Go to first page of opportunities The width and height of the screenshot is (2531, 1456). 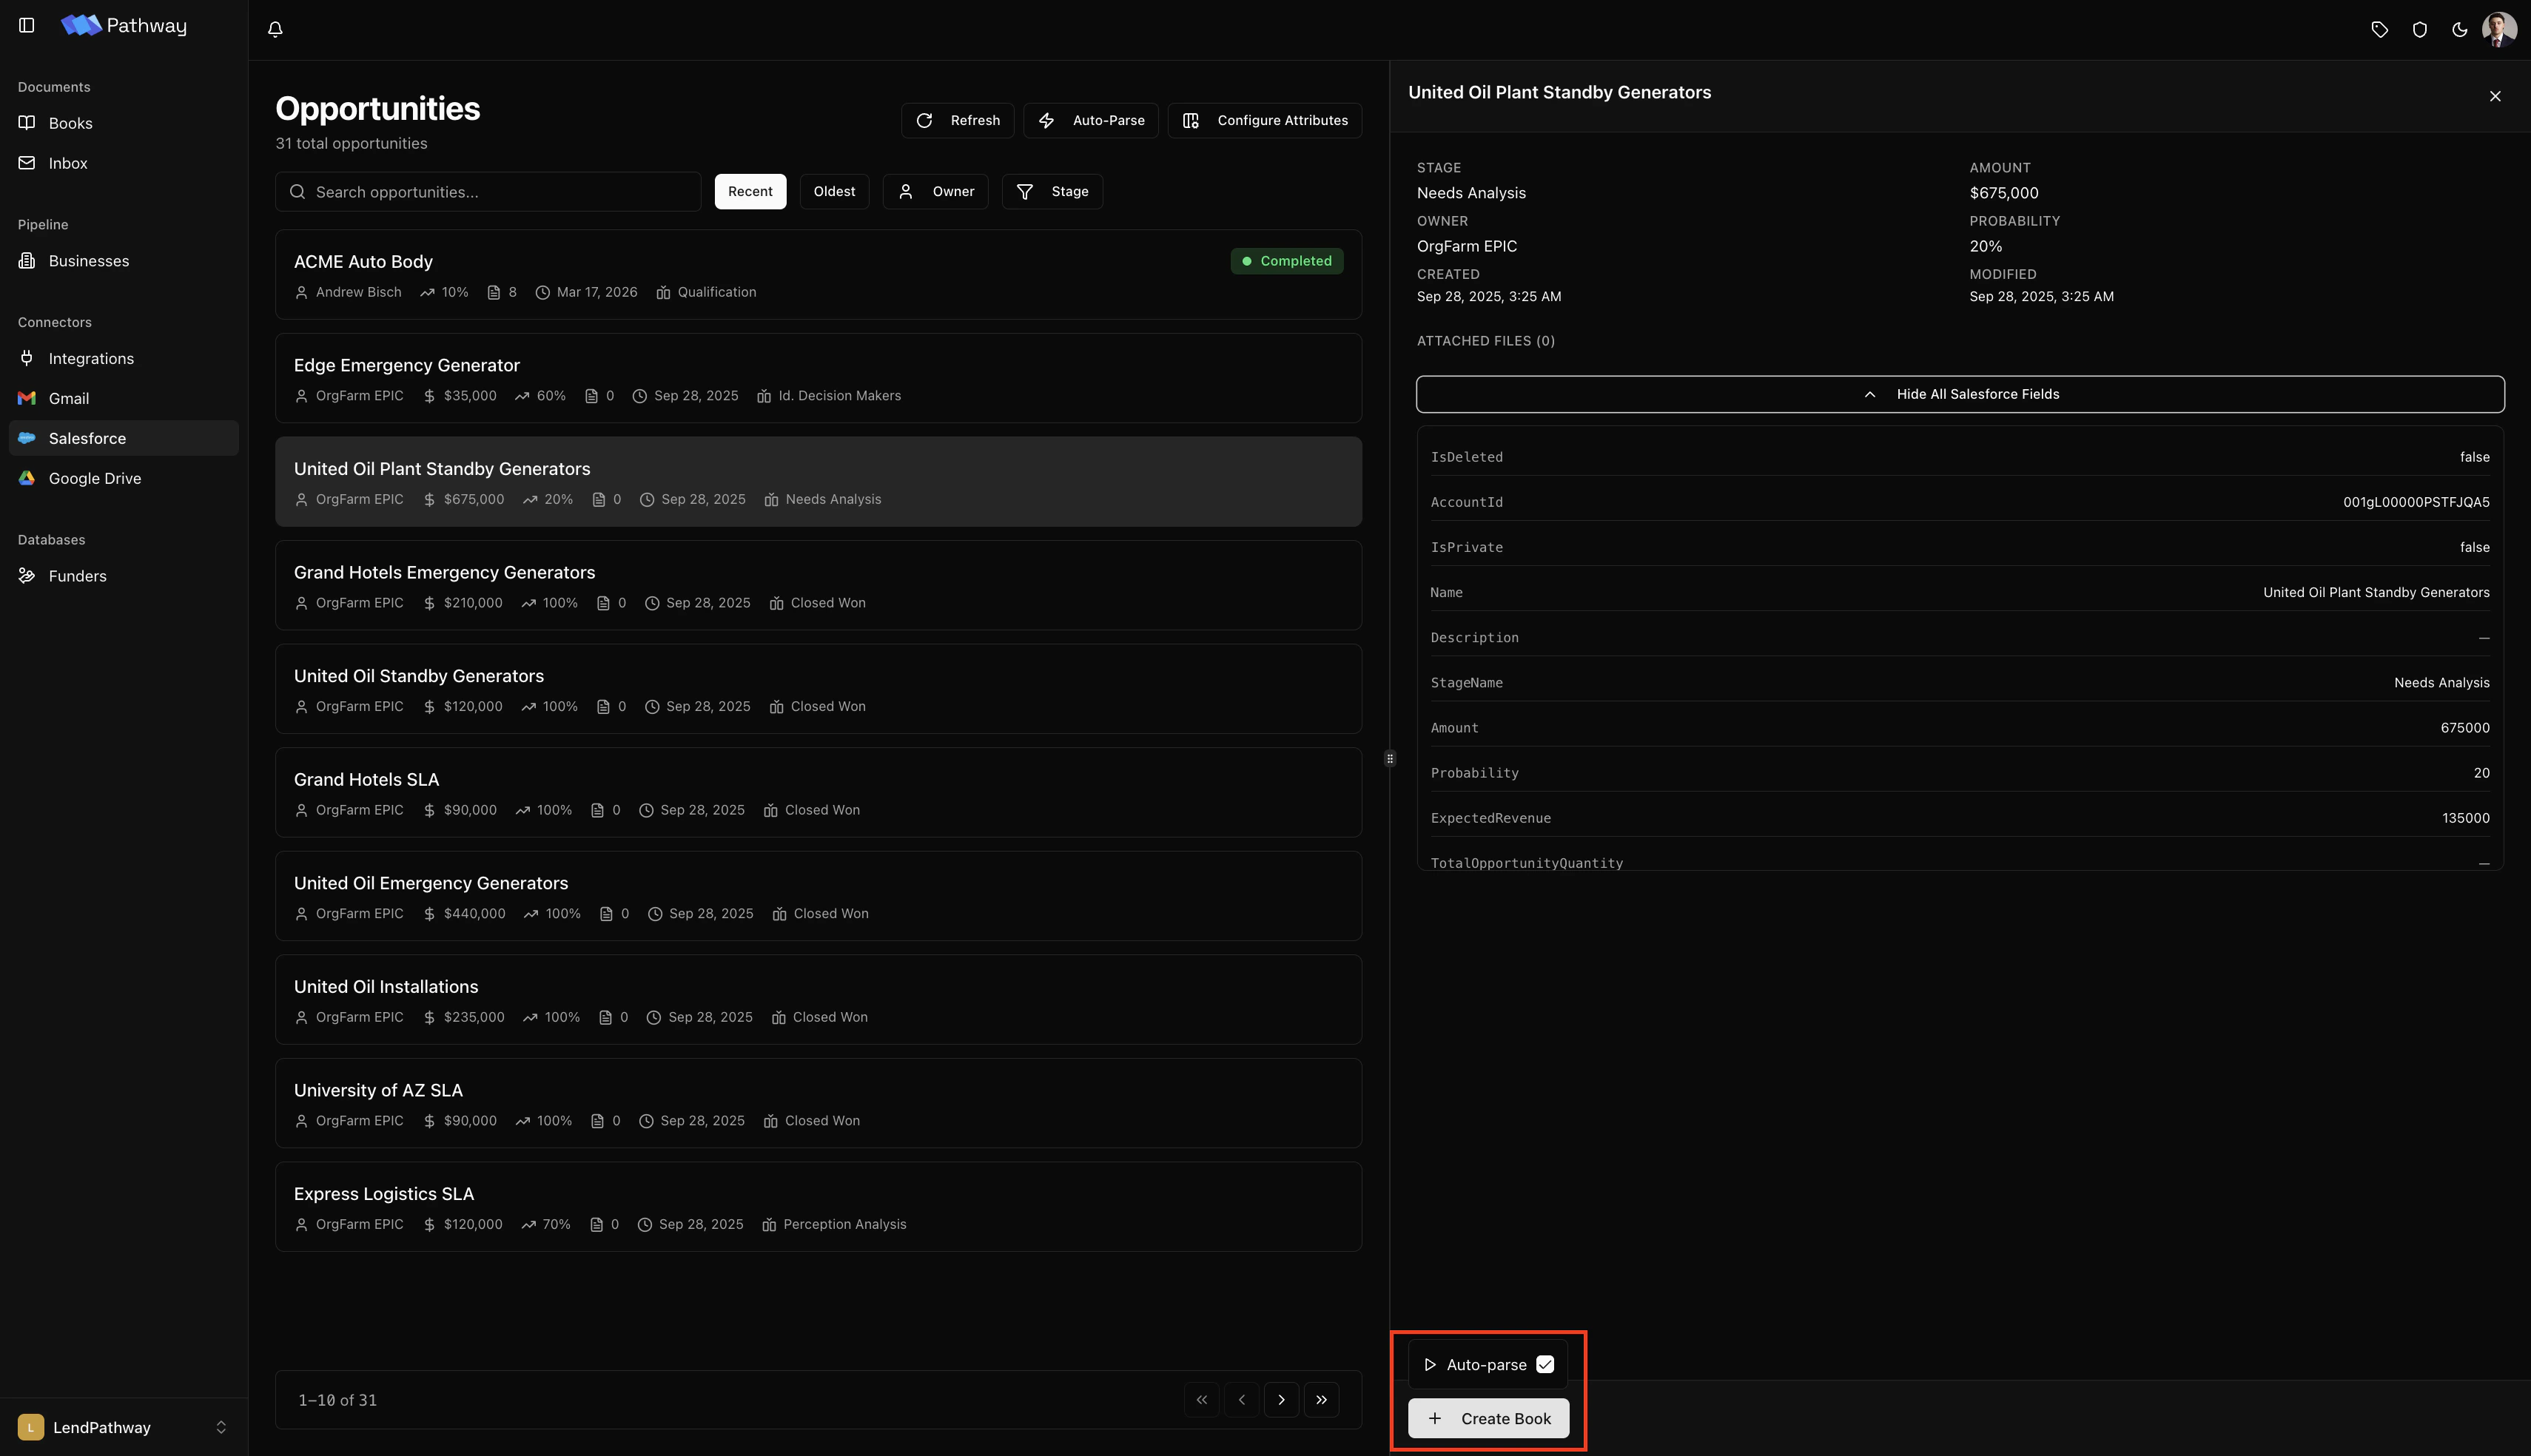(1202, 1400)
